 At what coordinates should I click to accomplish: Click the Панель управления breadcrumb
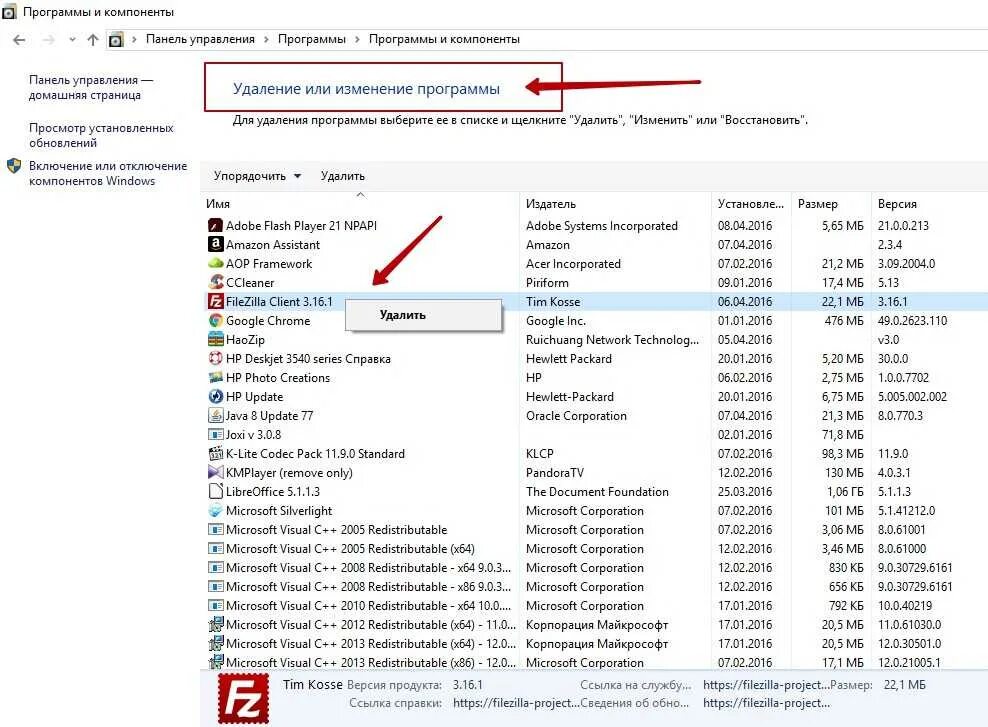click(200, 39)
